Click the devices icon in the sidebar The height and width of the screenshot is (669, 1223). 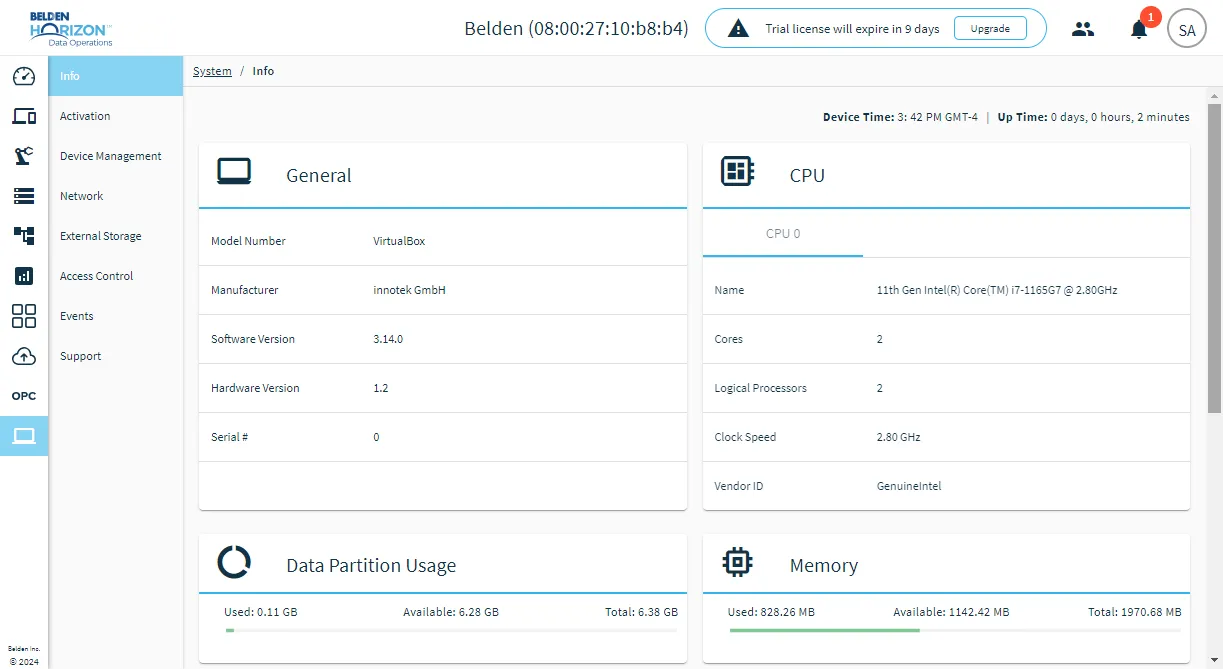click(24, 116)
